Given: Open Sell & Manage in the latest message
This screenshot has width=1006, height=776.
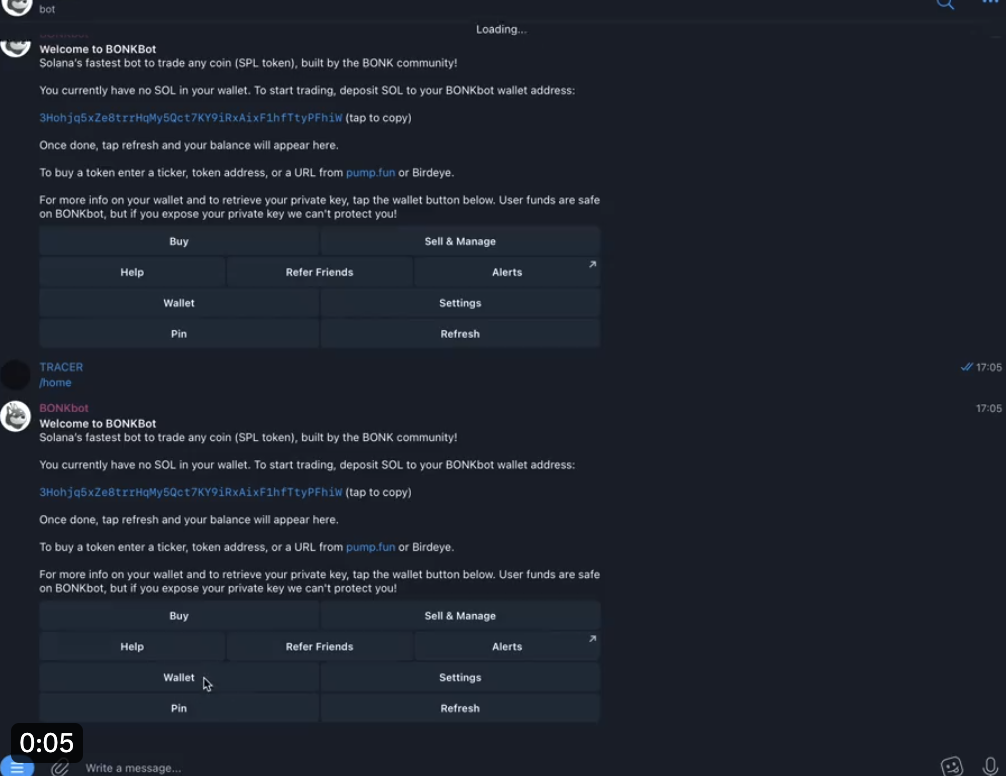Looking at the screenshot, I should pos(460,616).
